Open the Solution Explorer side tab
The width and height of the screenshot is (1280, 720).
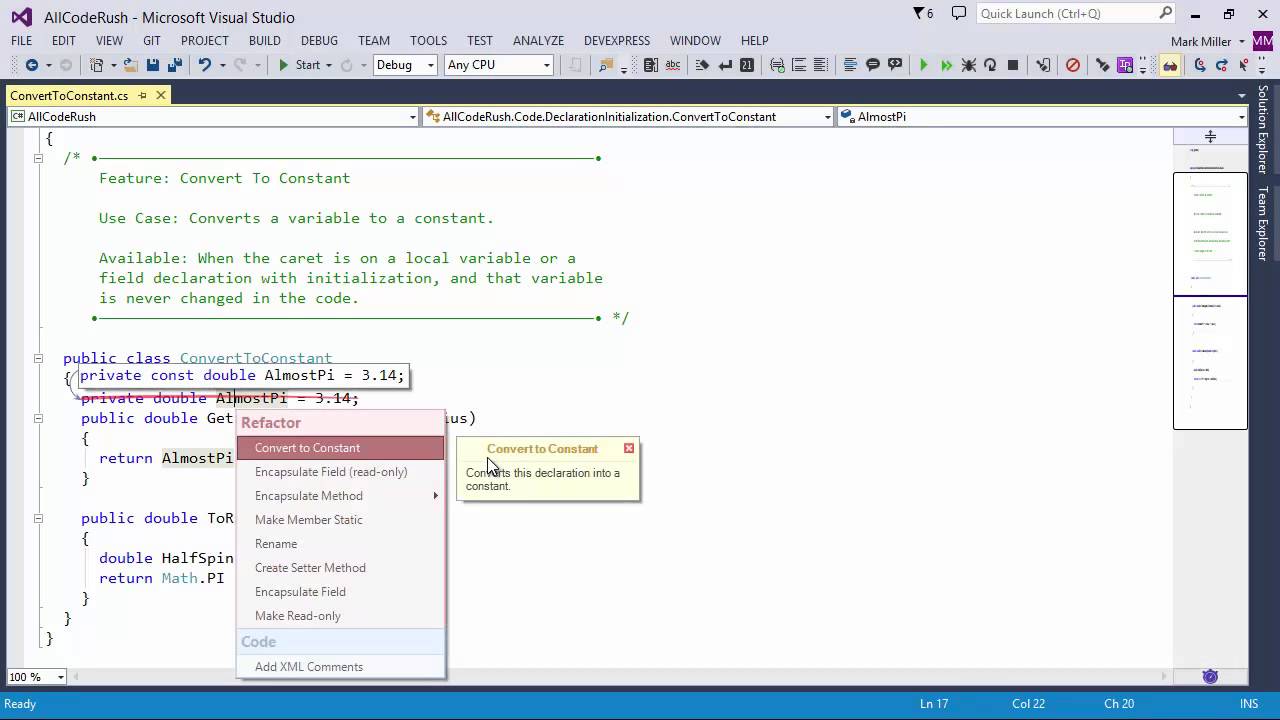coord(1263,130)
